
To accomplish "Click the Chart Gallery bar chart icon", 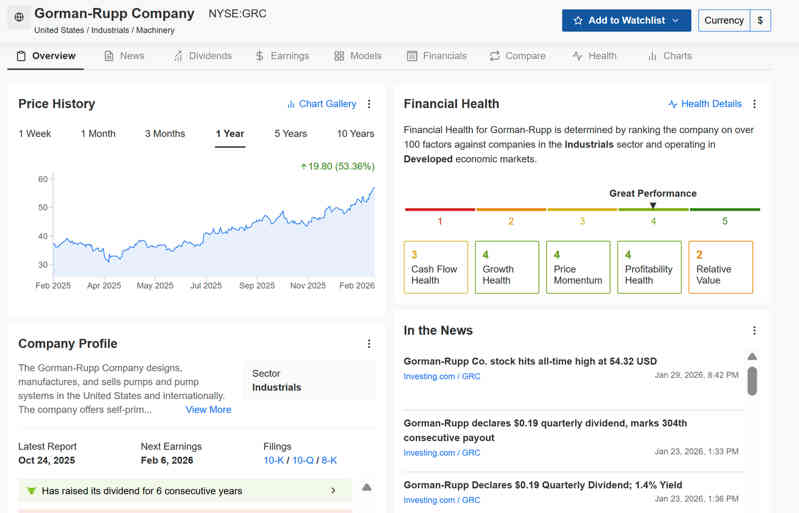I will 291,104.
